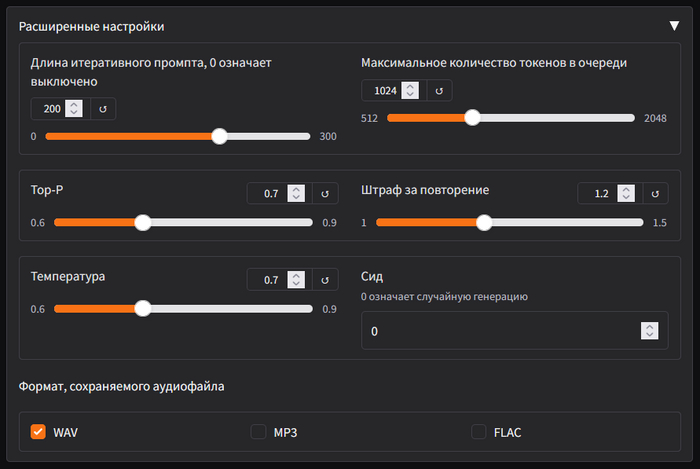Tick the FLAC format checkbox
Image resolution: width=700 pixels, height=469 pixels.
[479, 432]
